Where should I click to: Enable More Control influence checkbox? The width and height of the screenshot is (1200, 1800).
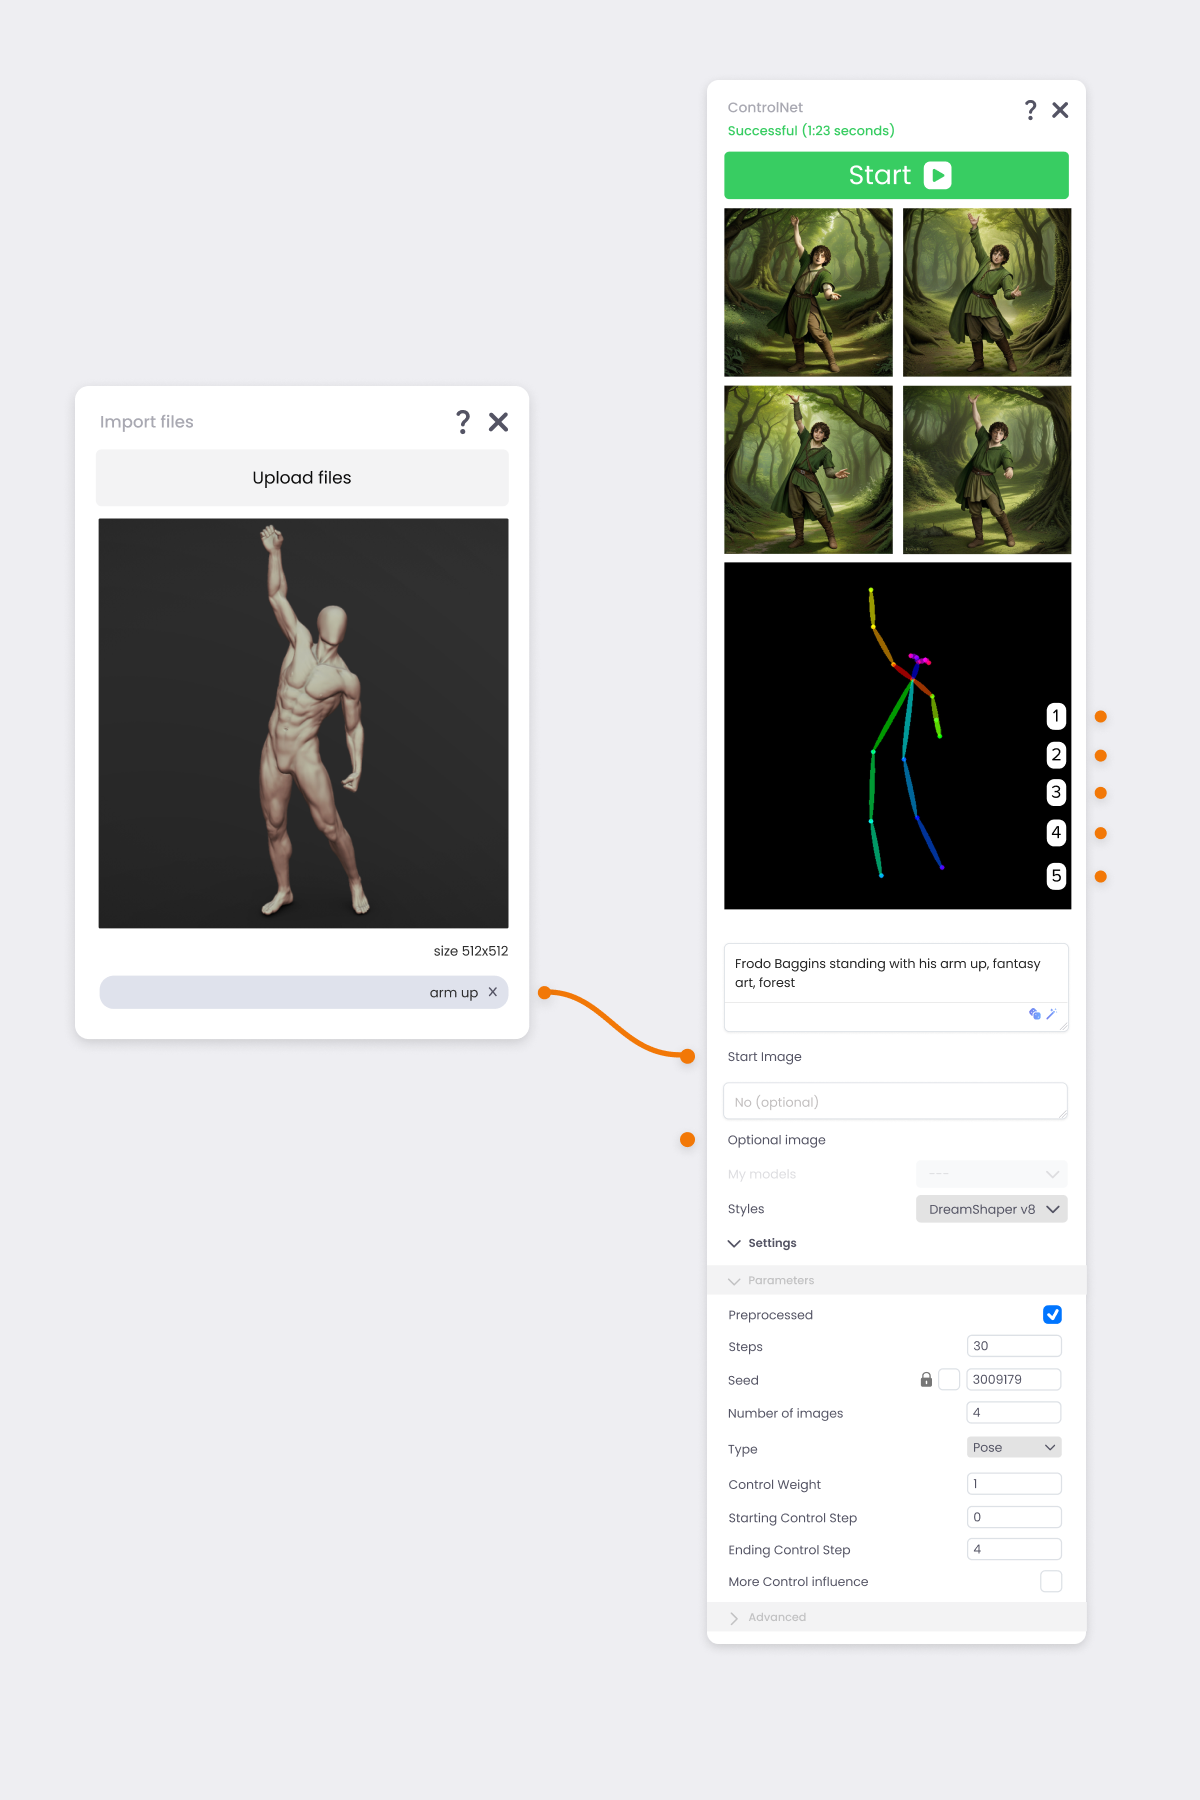[1051, 1581]
